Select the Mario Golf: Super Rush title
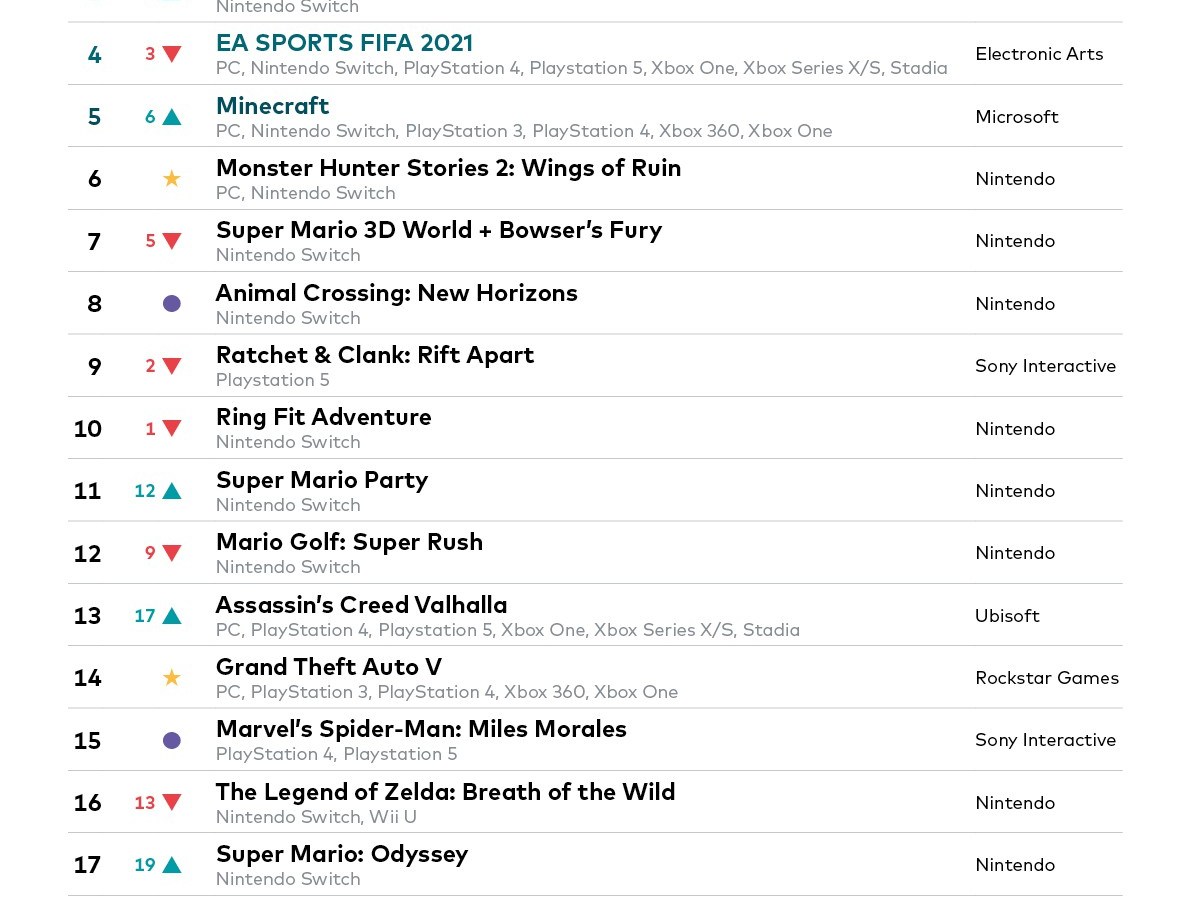Image resolution: width=1191 pixels, height=900 pixels. tap(349, 542)
